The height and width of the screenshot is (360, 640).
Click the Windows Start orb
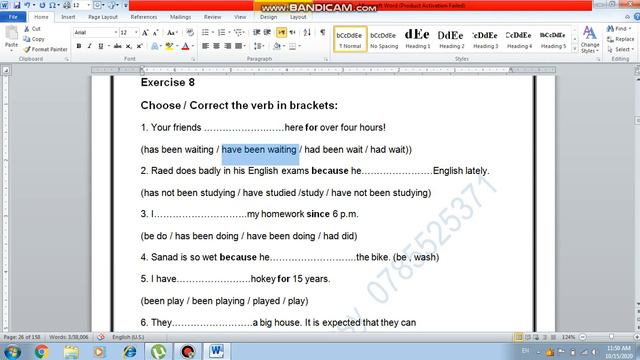click(x=13, y=352)
